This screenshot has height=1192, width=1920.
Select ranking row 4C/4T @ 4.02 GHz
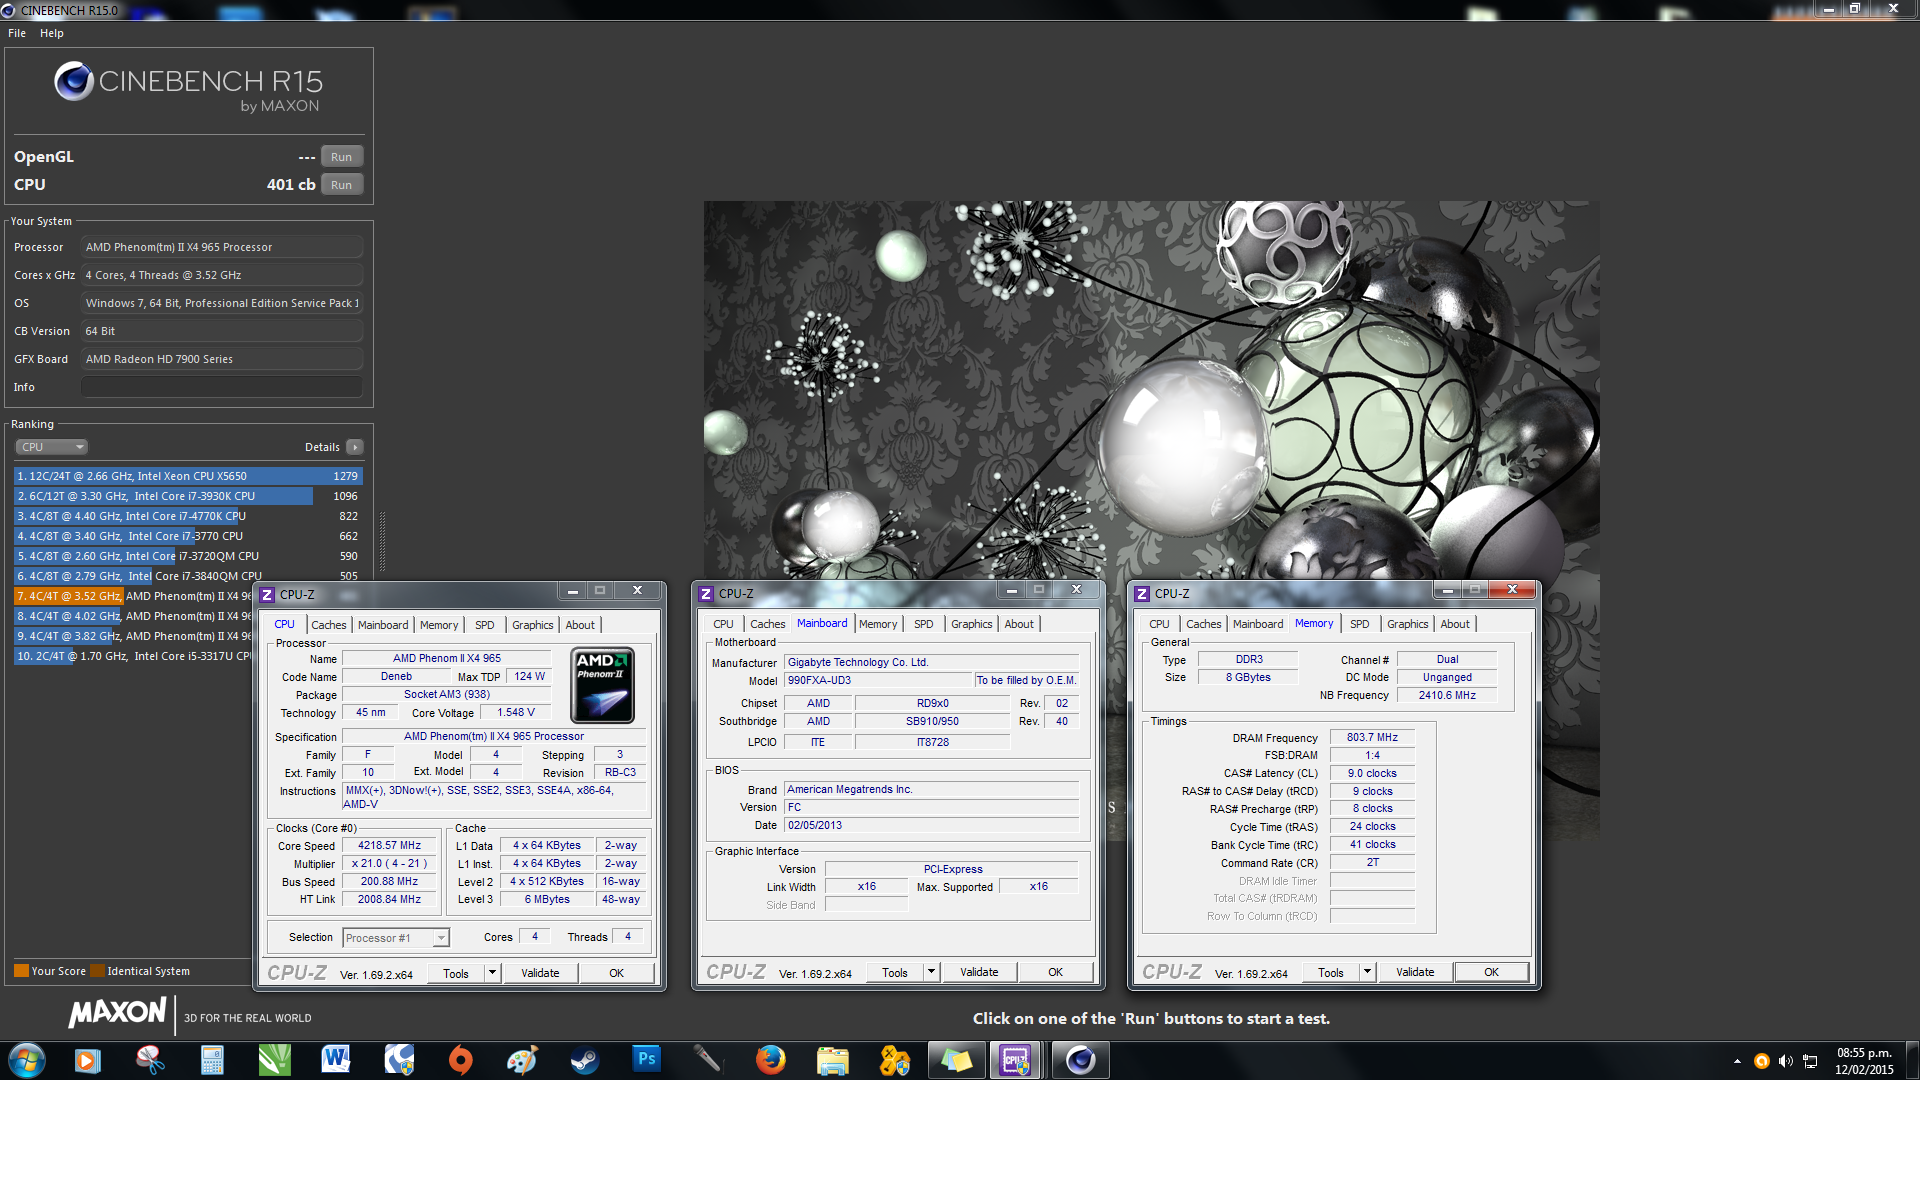(x=133, y=616)
